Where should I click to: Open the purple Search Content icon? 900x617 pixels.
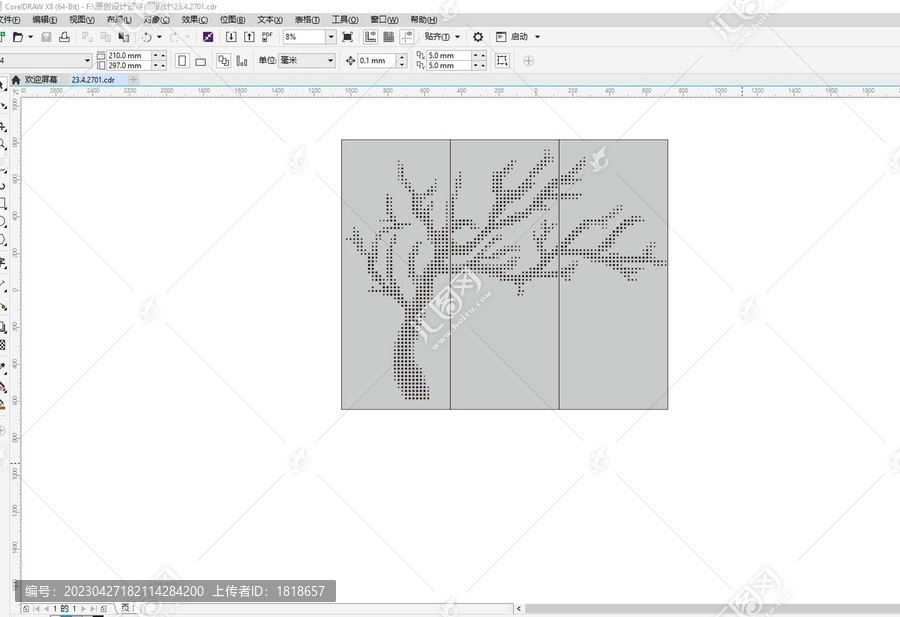208,37
